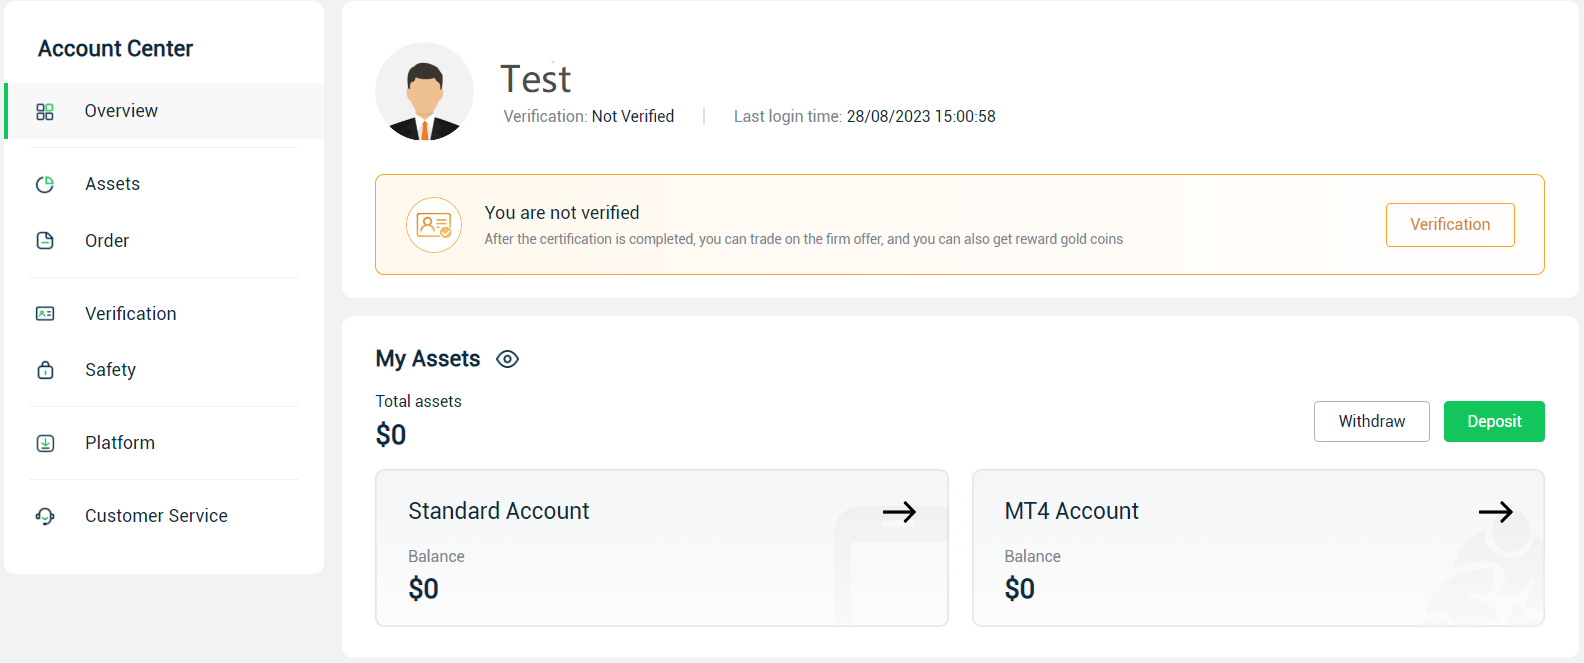Open the Assets section

(x=112, y=183)
